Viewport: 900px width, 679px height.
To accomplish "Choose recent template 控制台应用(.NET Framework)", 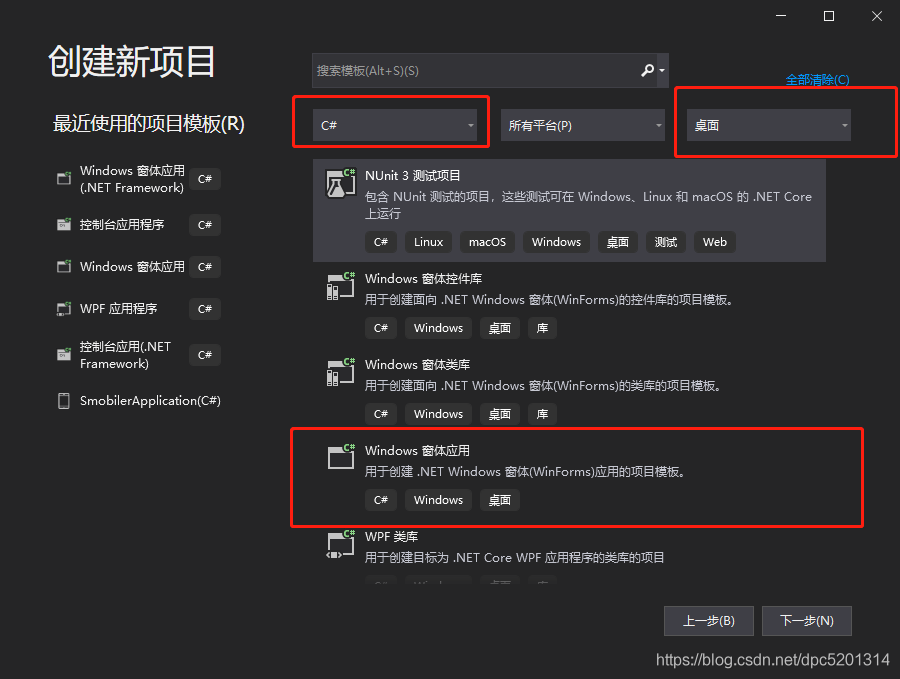I will [125, 355].
